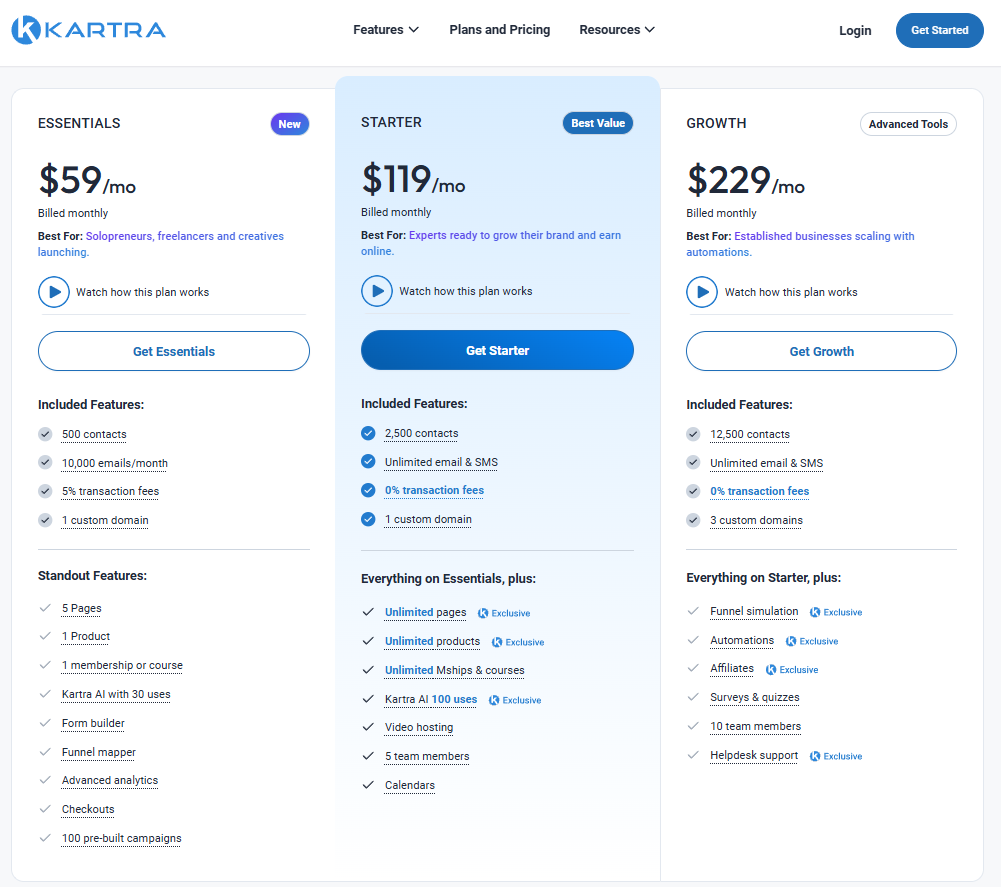1001x887 pixels.
Task: Click the 5 team members feature
Action: 427,756
